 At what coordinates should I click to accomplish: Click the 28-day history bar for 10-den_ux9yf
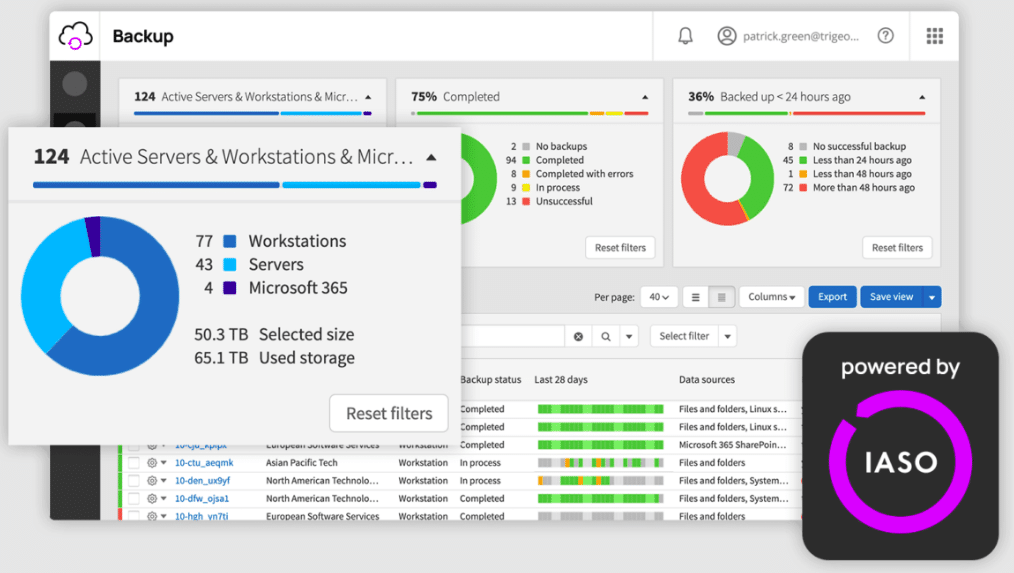point(601,481)
